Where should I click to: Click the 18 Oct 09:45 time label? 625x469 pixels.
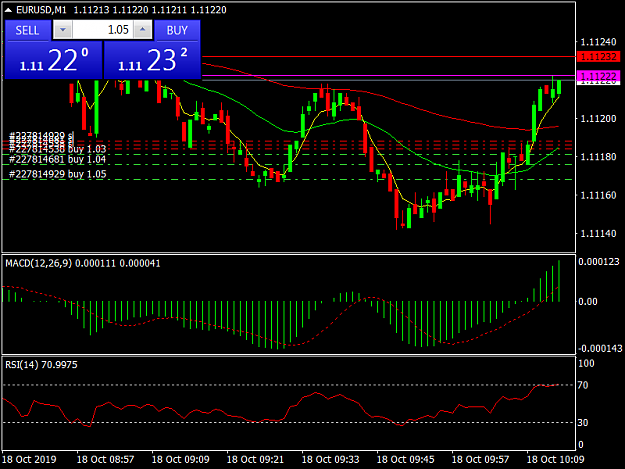click(405, 459)
